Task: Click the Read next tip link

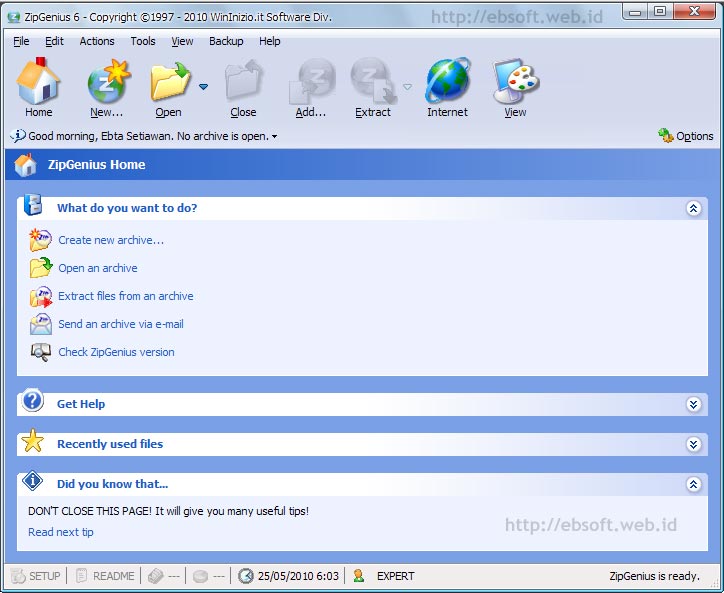Action: (61, 532)
